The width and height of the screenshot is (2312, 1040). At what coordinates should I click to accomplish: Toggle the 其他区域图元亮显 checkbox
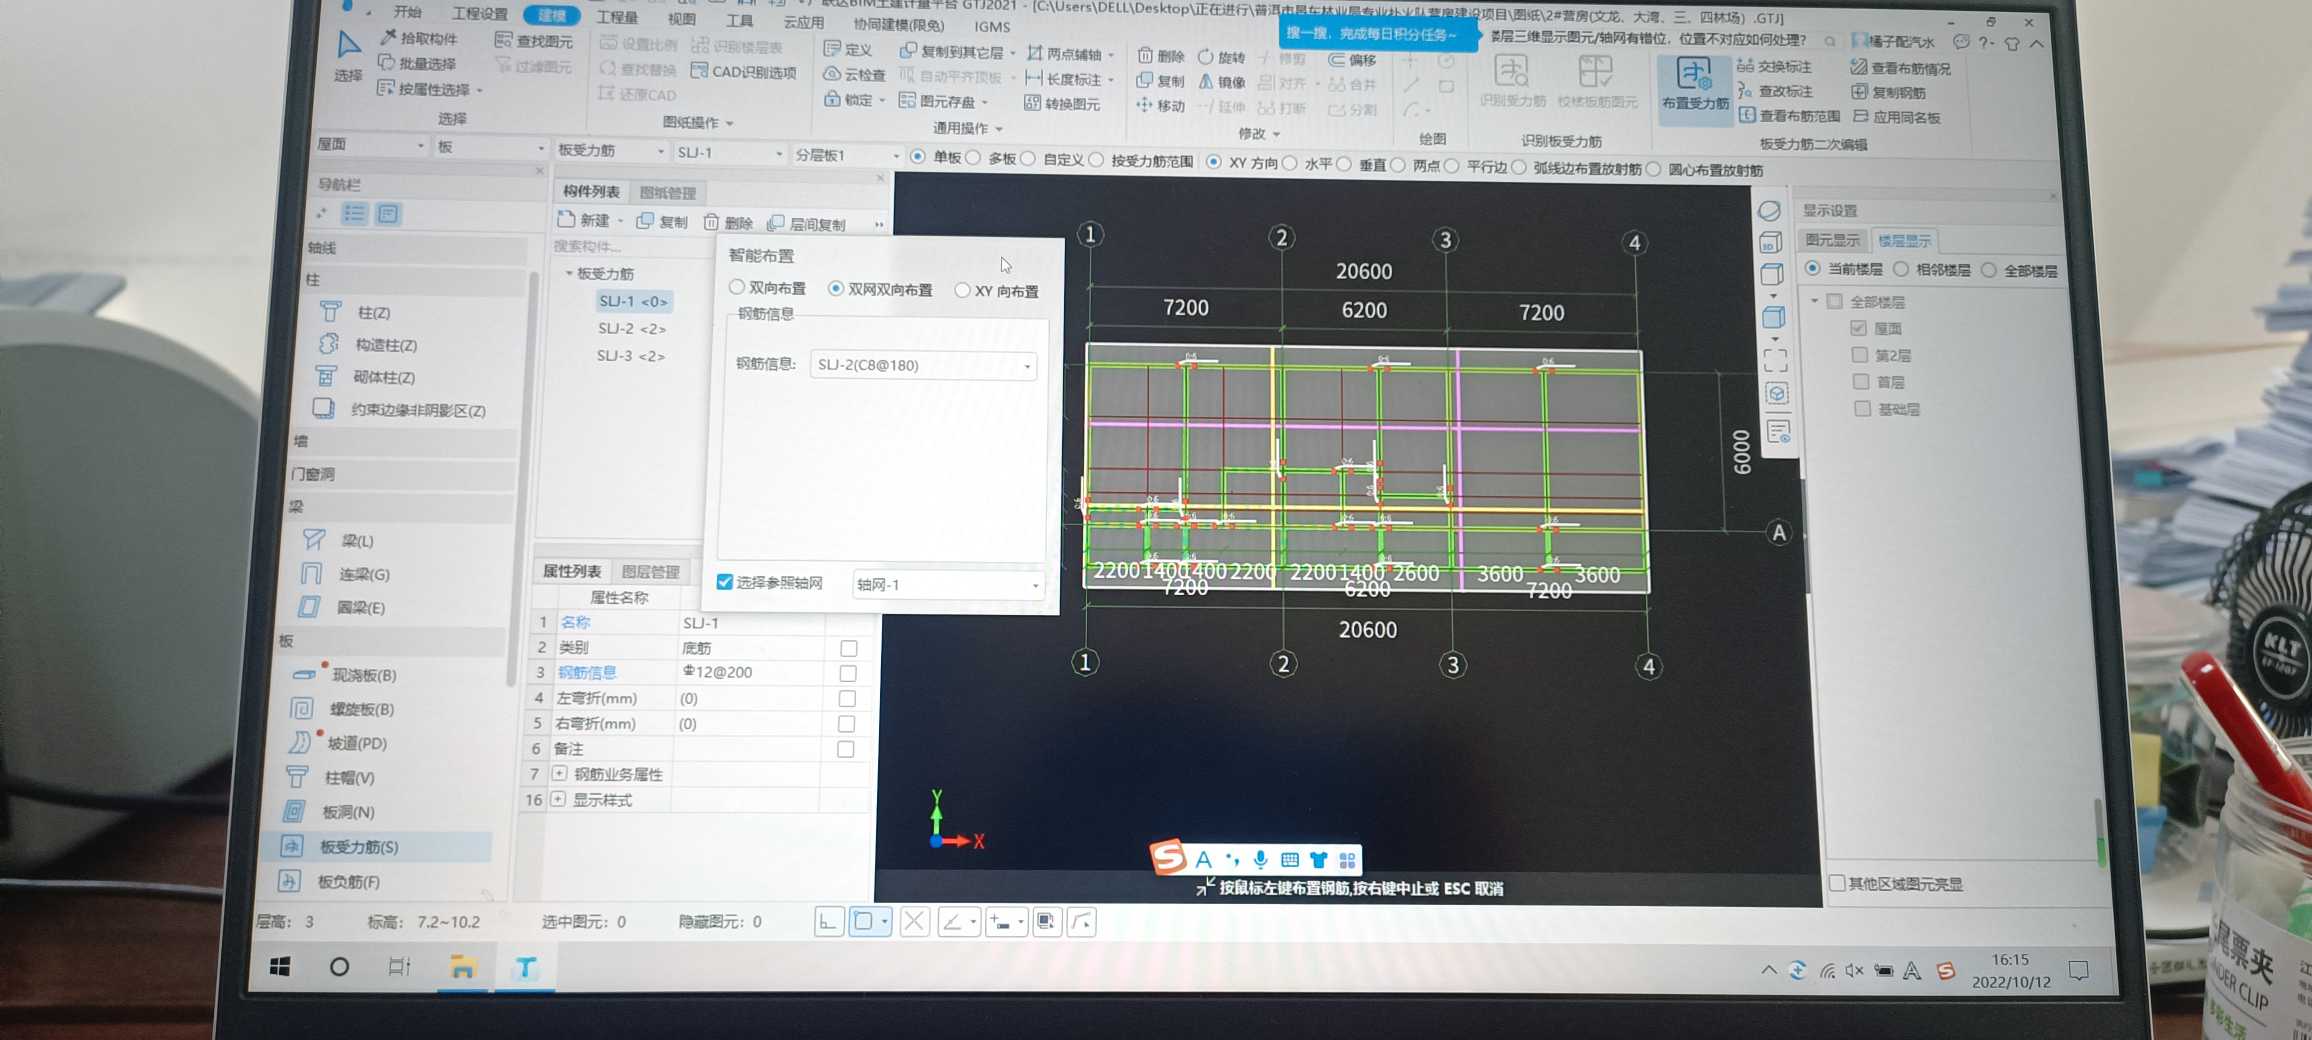(x=1837, y=883)
